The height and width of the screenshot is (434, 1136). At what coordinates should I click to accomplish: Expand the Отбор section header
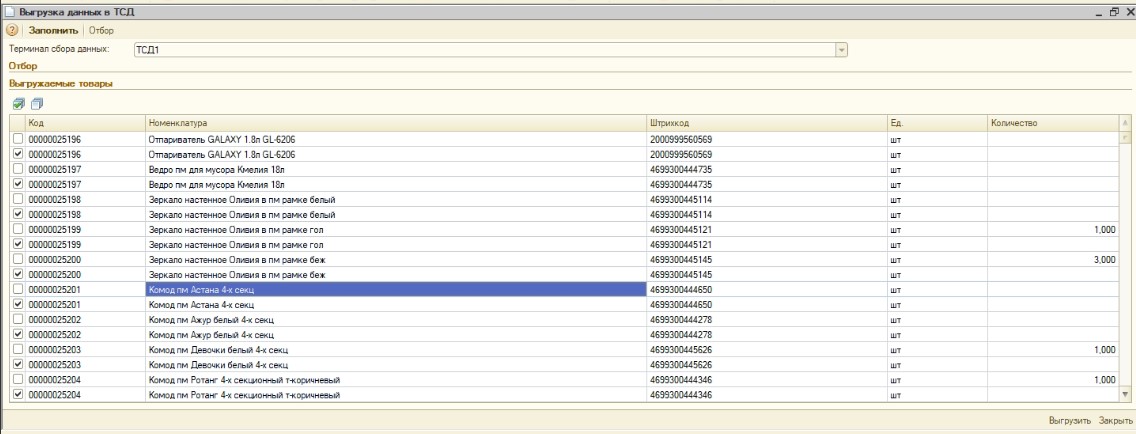pyautogui.click(x=23, y=65)
